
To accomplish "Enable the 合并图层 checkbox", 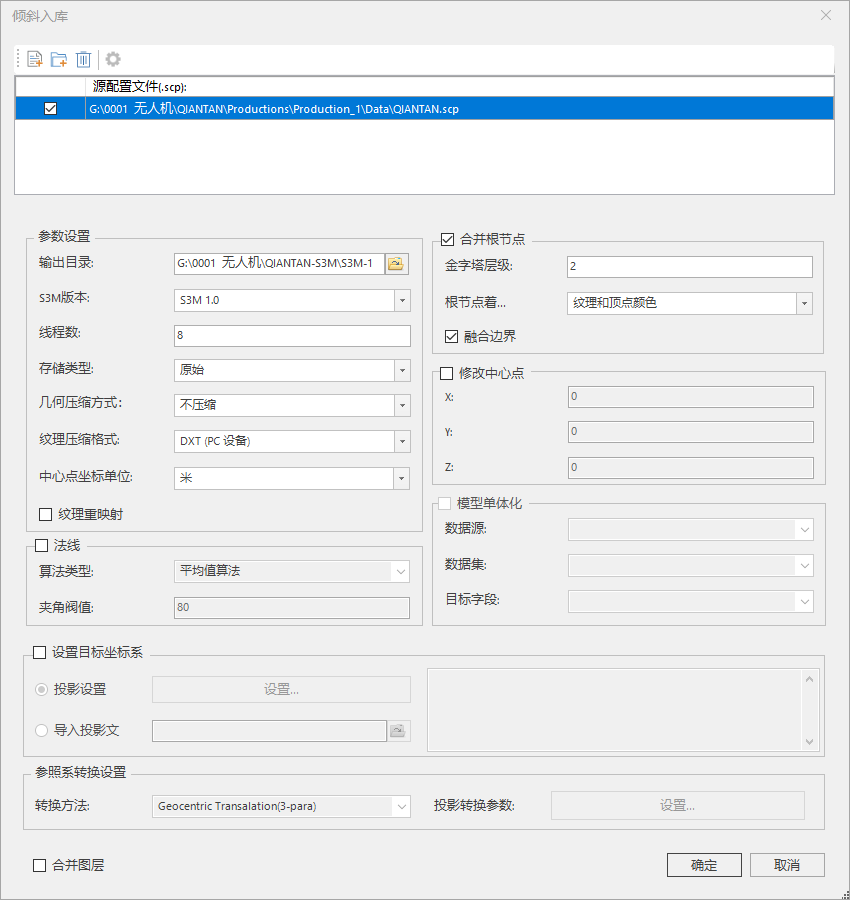I will 39,866.
